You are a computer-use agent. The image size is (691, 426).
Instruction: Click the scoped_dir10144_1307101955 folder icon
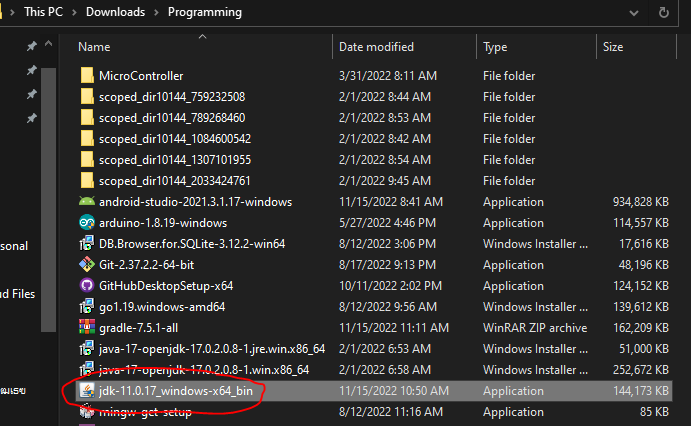[x=87, y=159]
